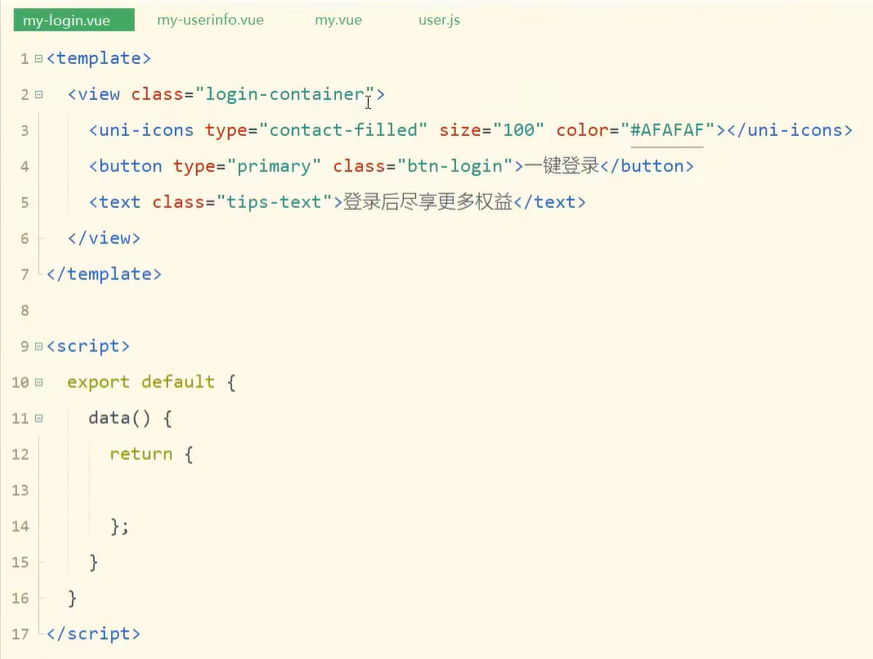Image resolution: width=873 pixels, height=659 pixels.
Task: Click the closing </script> tag
Action: click(94, 634)
